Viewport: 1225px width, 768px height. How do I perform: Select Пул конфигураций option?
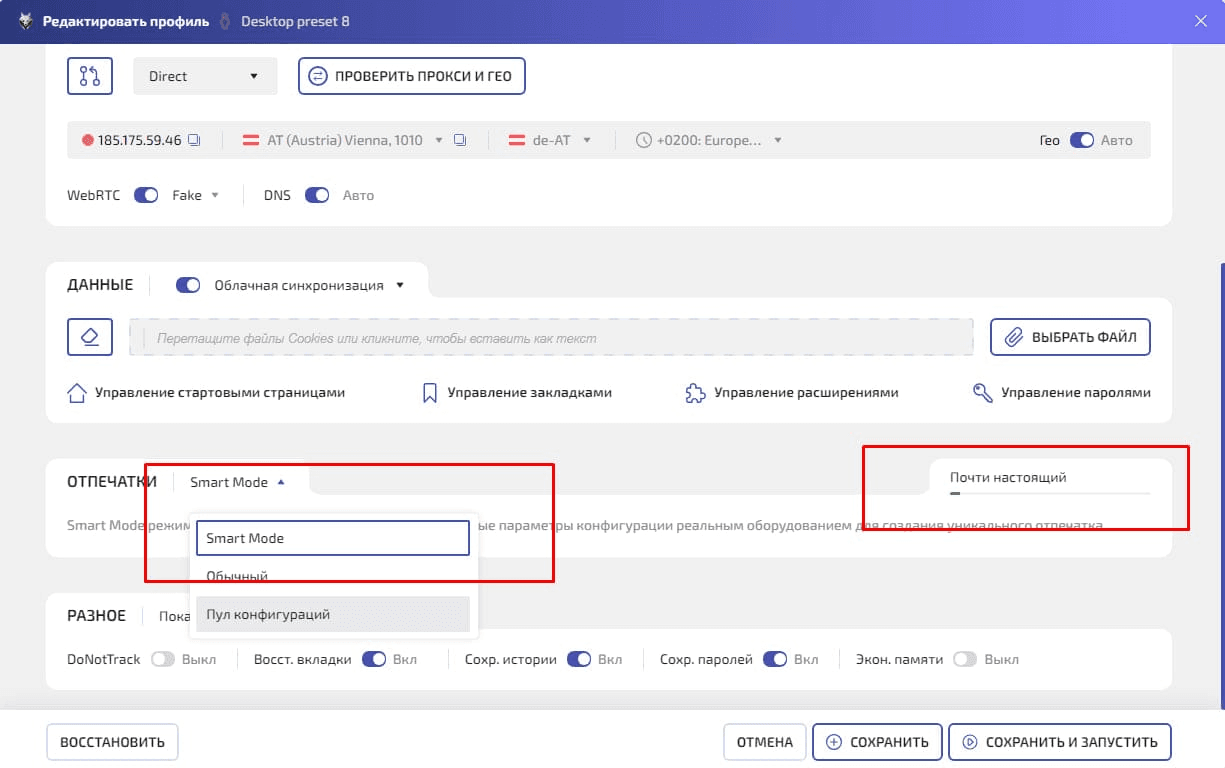(332, 614)
